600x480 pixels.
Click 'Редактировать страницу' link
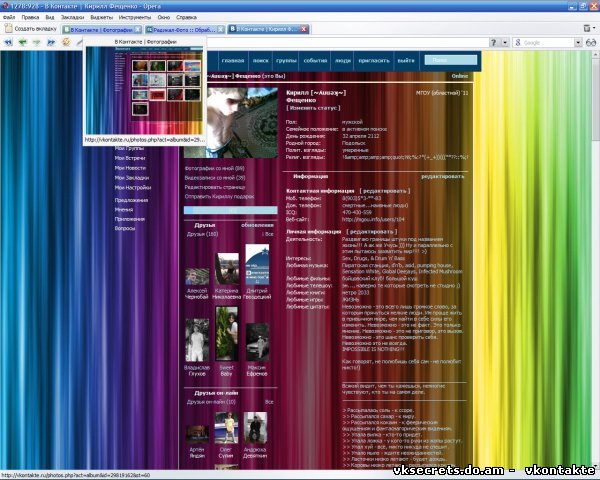click(x=215, y=188)
